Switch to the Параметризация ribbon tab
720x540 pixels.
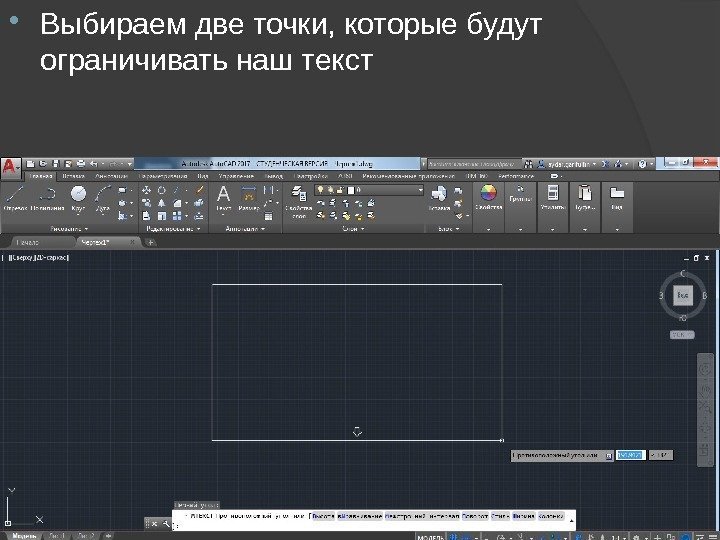[x=163, y=176]
